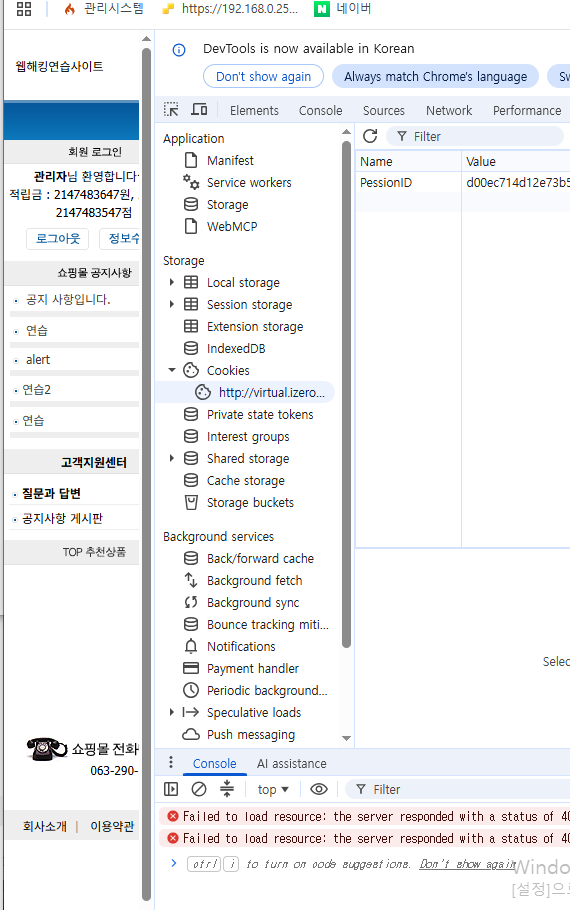Switch to the Performance tab
Screen dimensions: 570x910
pos(527,110)
